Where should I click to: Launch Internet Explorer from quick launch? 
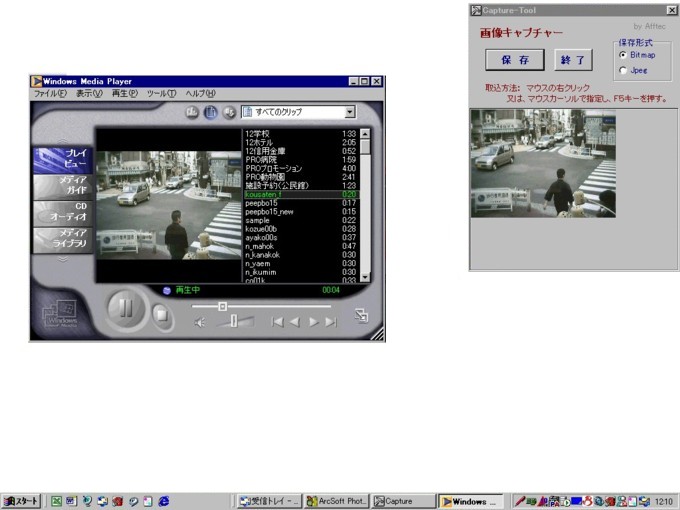coord(163,501)
